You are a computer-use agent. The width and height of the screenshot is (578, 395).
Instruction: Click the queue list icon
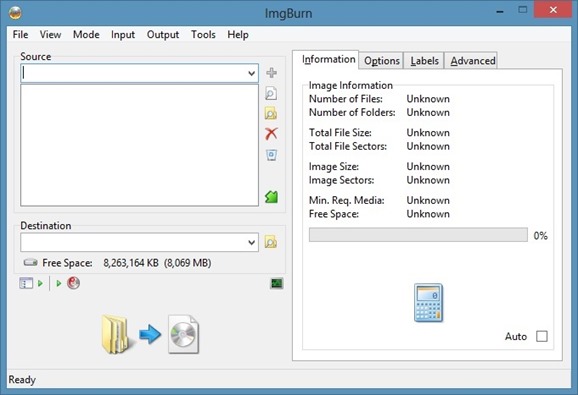click(26, 283)
